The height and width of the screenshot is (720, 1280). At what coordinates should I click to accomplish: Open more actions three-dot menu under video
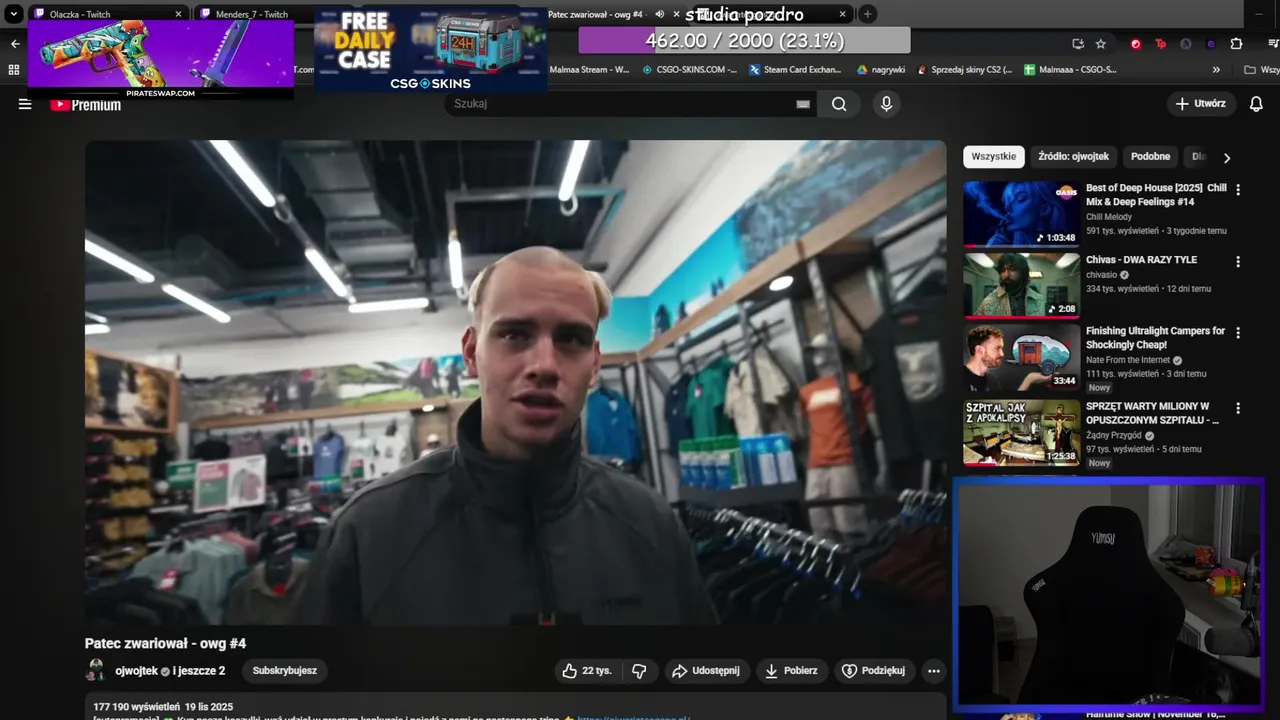click(x=934, y=671)
